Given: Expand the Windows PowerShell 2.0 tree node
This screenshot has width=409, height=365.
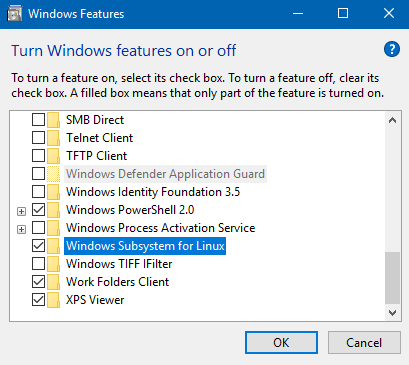Looking at the screenshot, I should (22, 211).
